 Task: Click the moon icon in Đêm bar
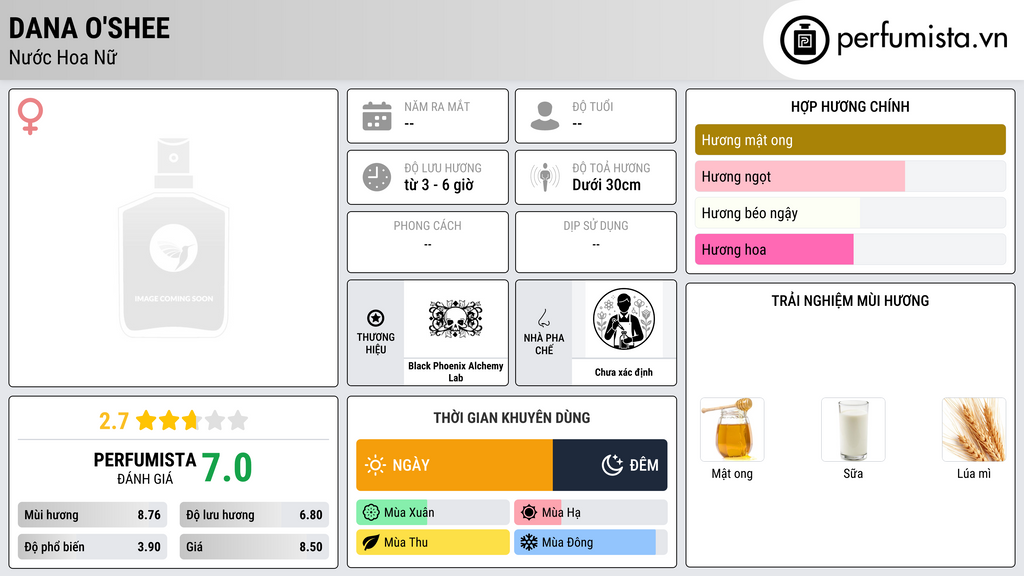point(612,465)
